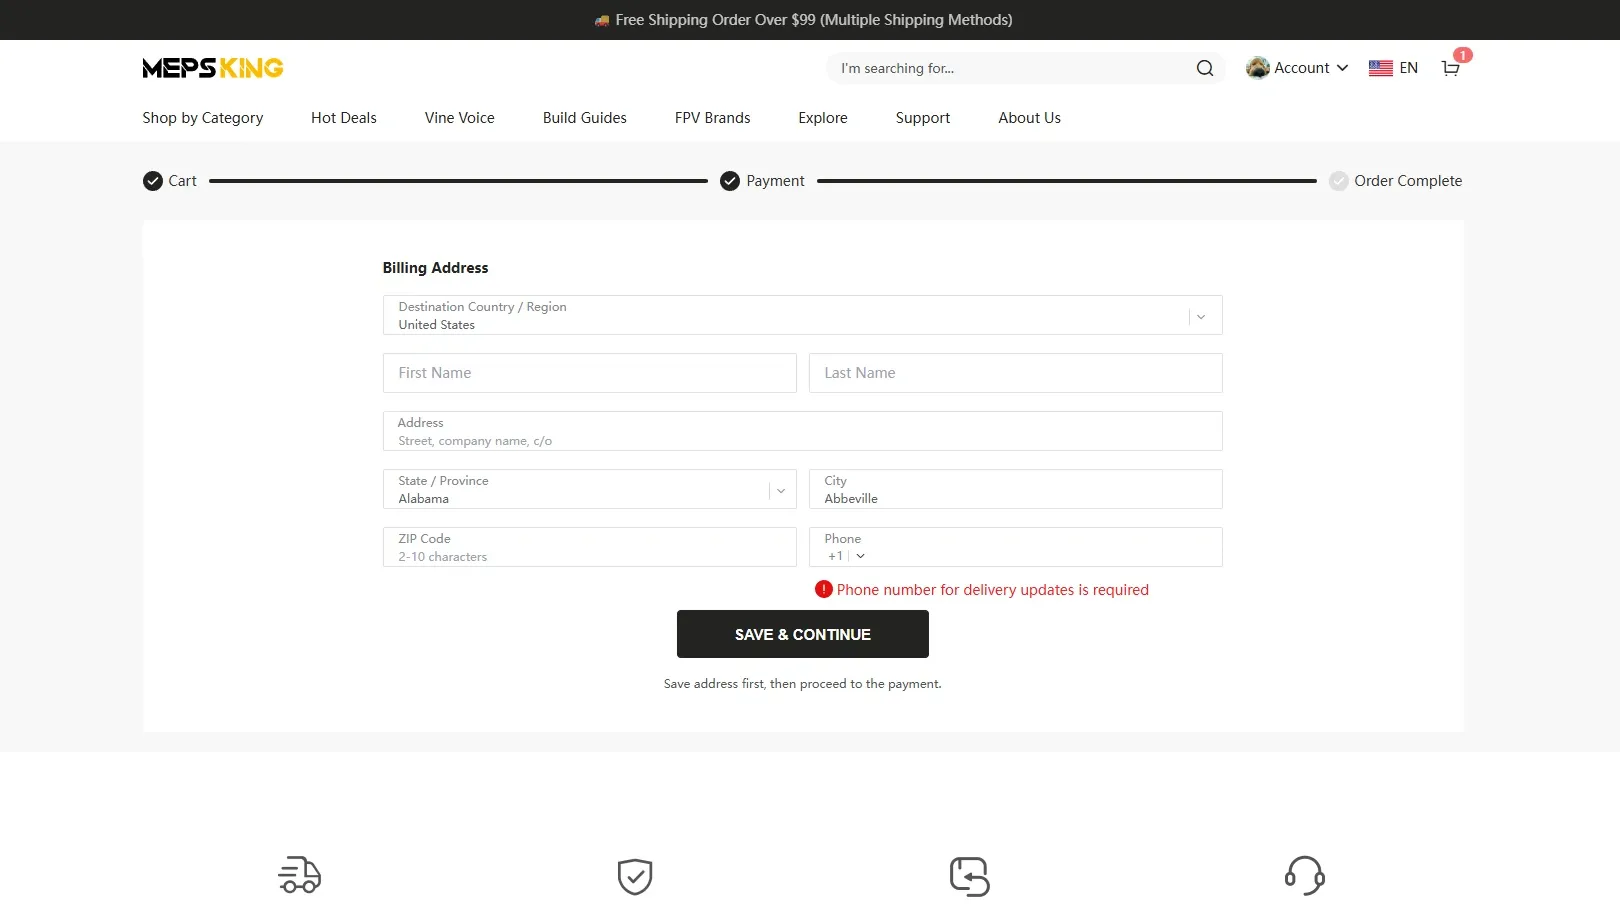
Task: Click the Order Complete step circle
Action: tap(1339, 181)
